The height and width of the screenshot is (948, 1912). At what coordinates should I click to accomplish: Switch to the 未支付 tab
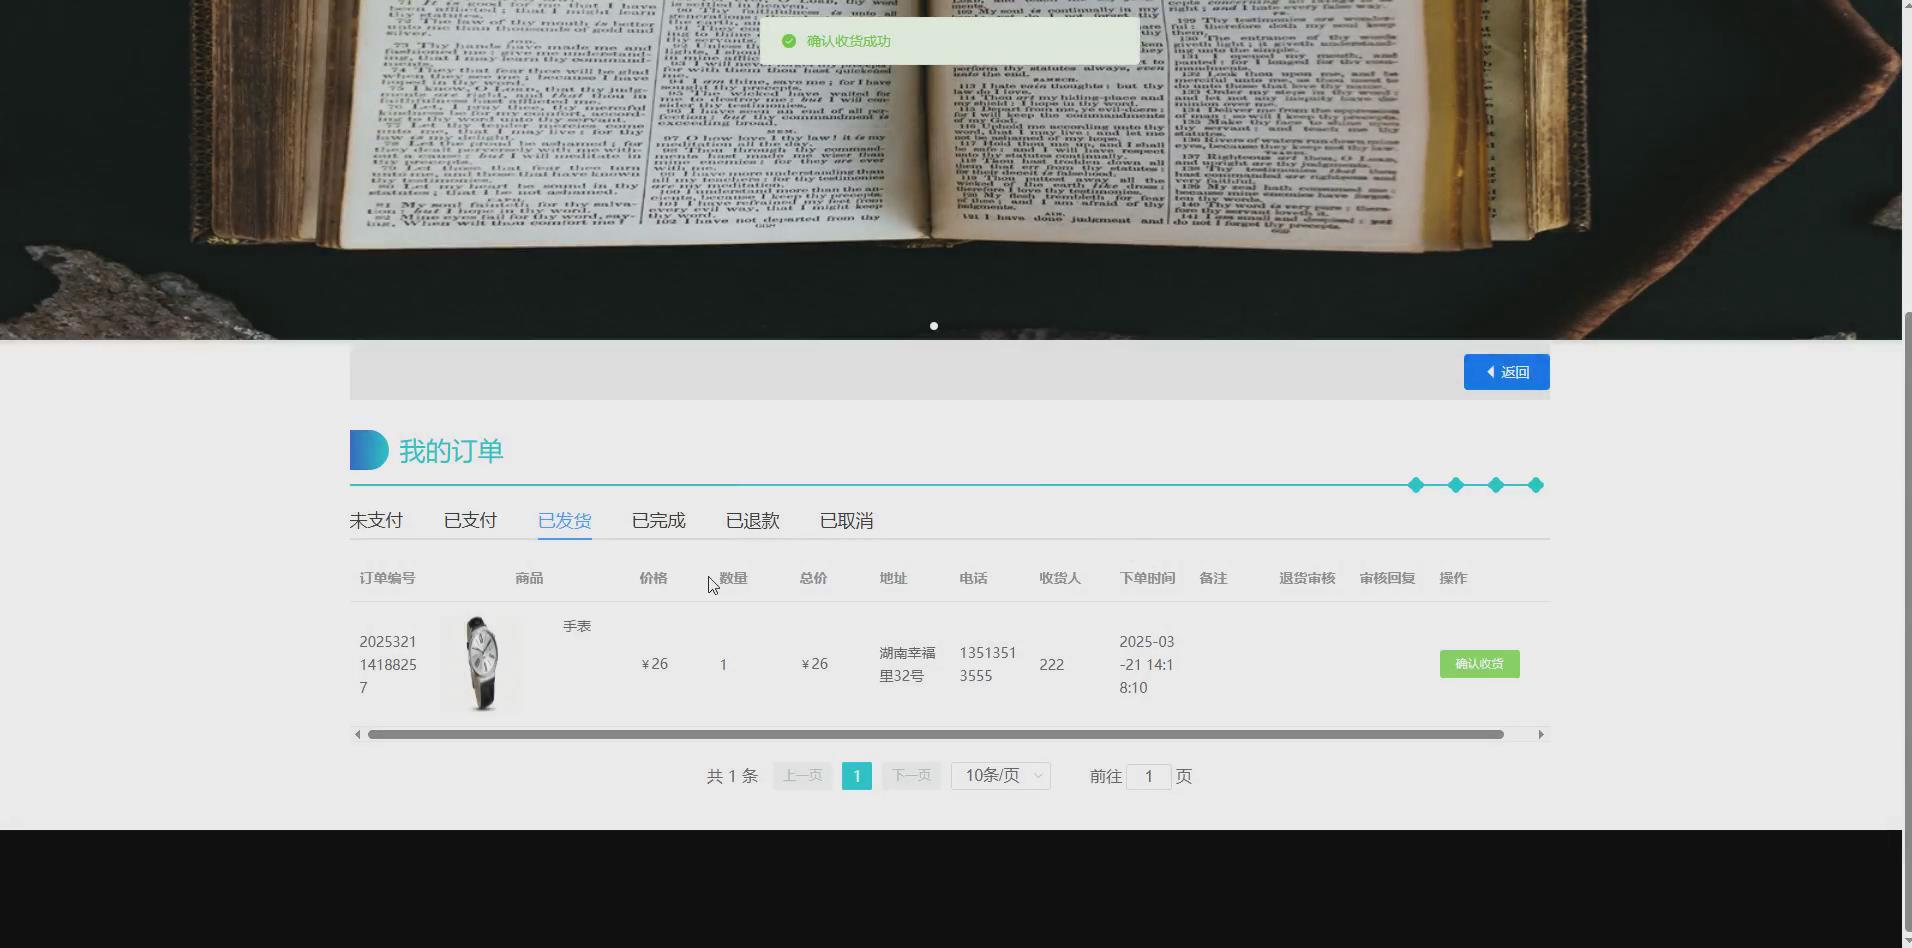click(x=376, y=521)
